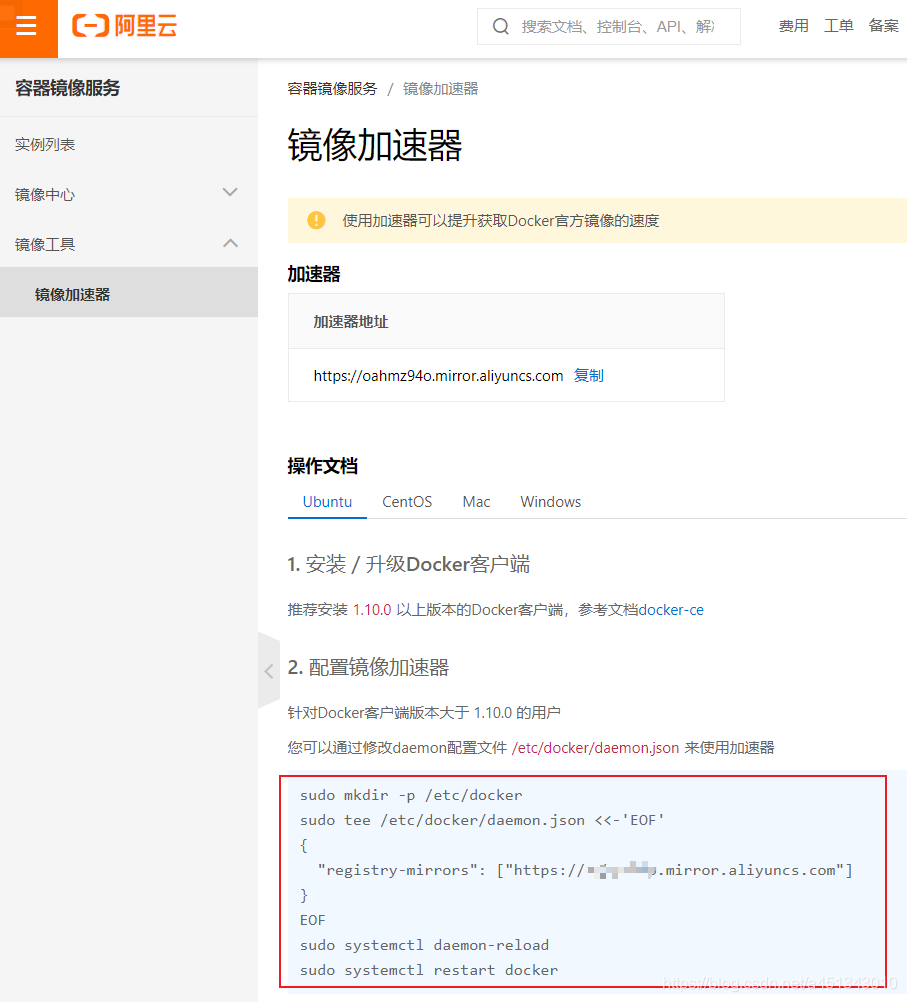Expand the 镜像中心 sidebar section
This screenshot has height=1002, width=907.
pyautogui.click(x=129, y=194)
